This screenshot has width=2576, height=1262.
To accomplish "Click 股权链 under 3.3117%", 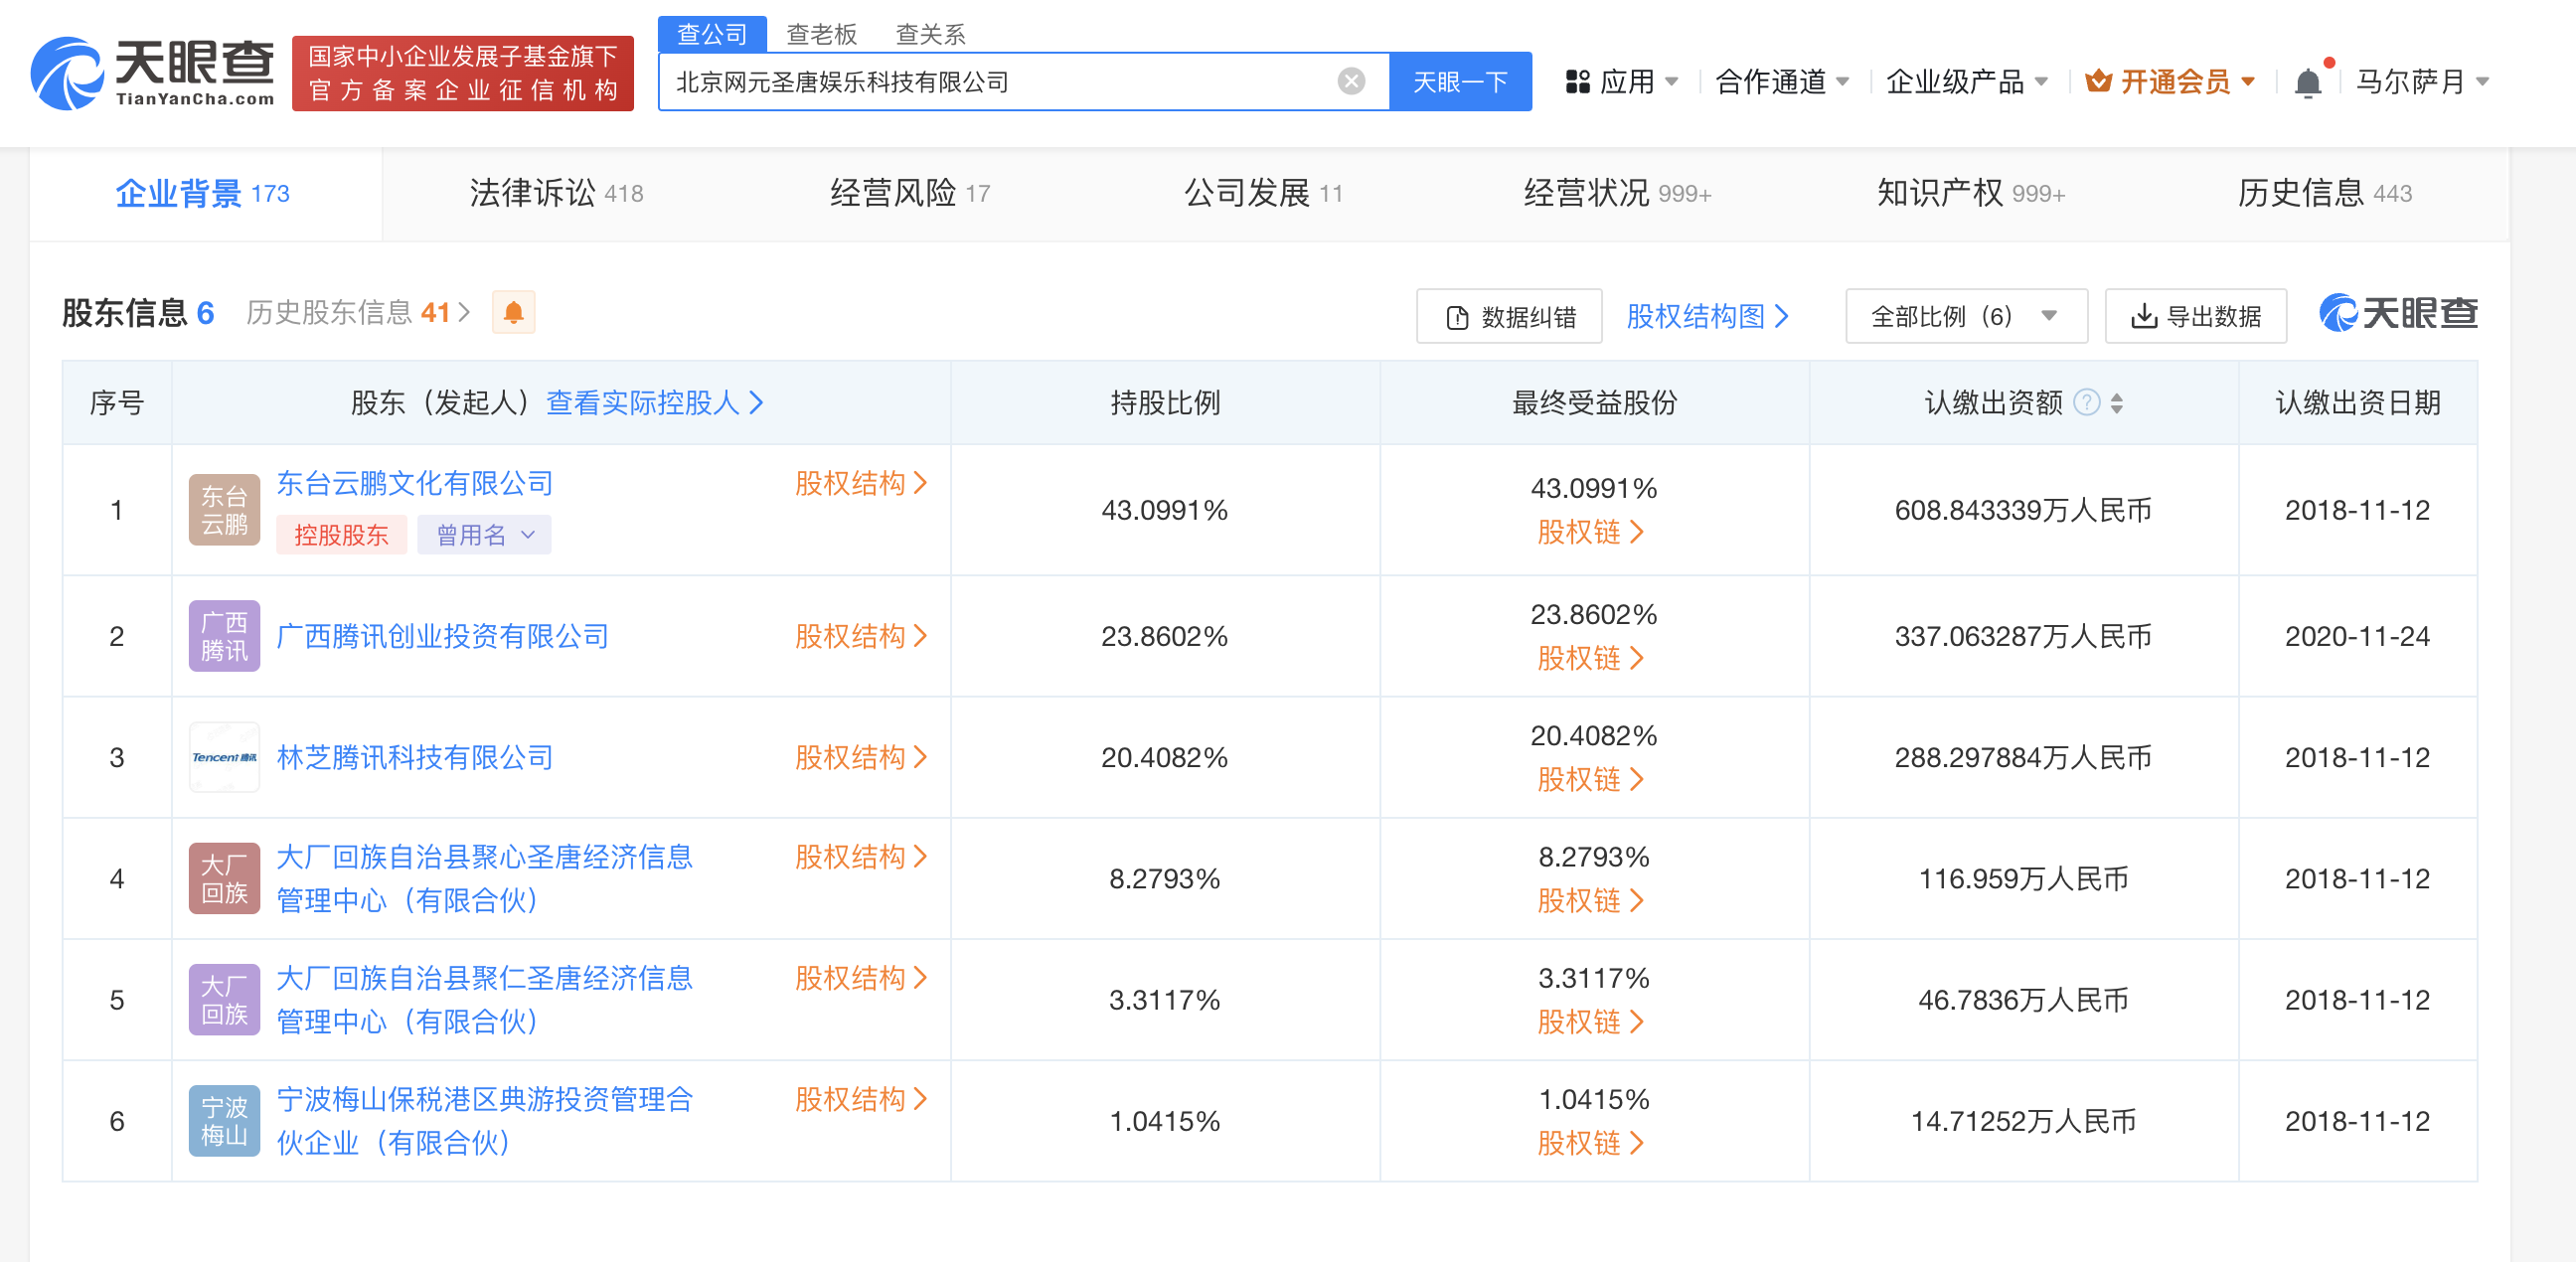I will coord(1590,1021).
